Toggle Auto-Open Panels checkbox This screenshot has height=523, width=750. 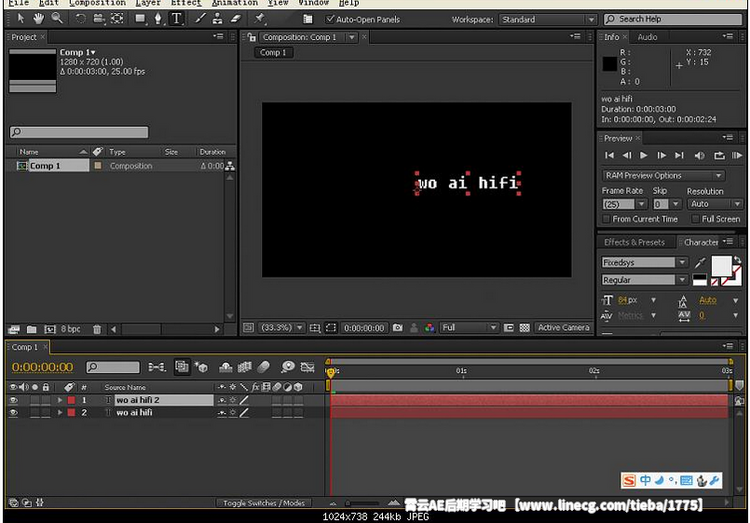pyautogui.click(x=329, y=19)
